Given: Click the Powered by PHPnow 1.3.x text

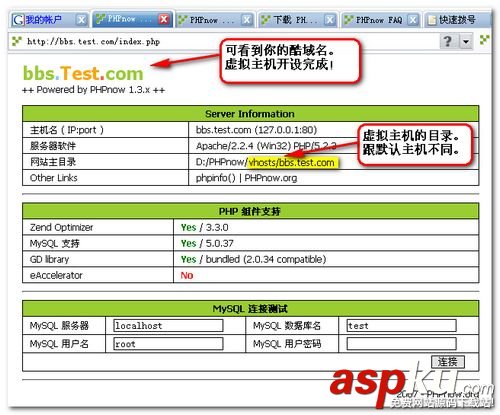Looking at the screenshot, I should tap(93, 90).
